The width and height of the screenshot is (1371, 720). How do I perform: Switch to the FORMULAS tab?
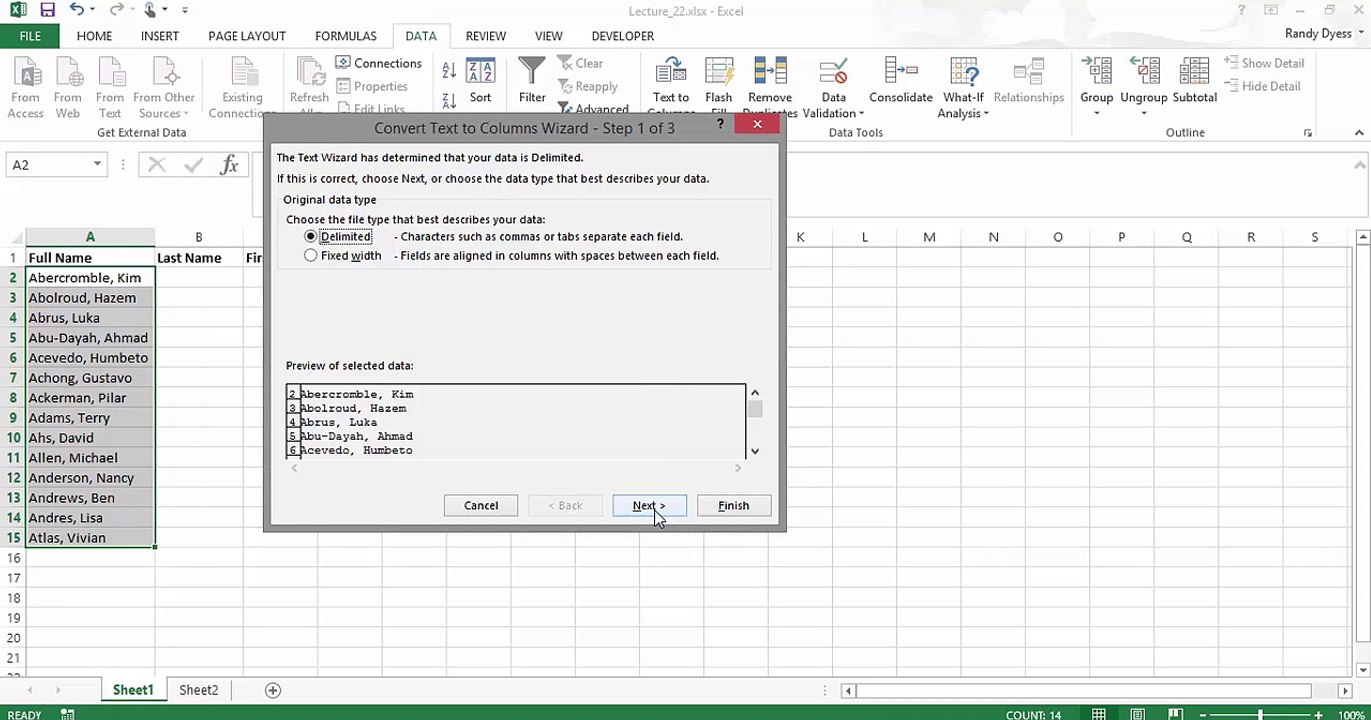(x=346, y=36)
